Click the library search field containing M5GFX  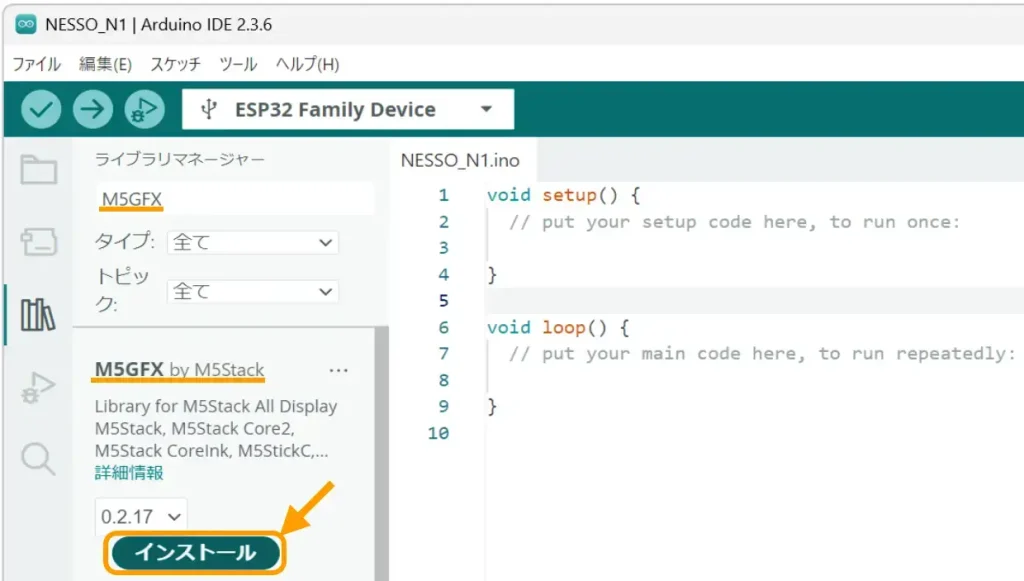[x=235, y=200]
